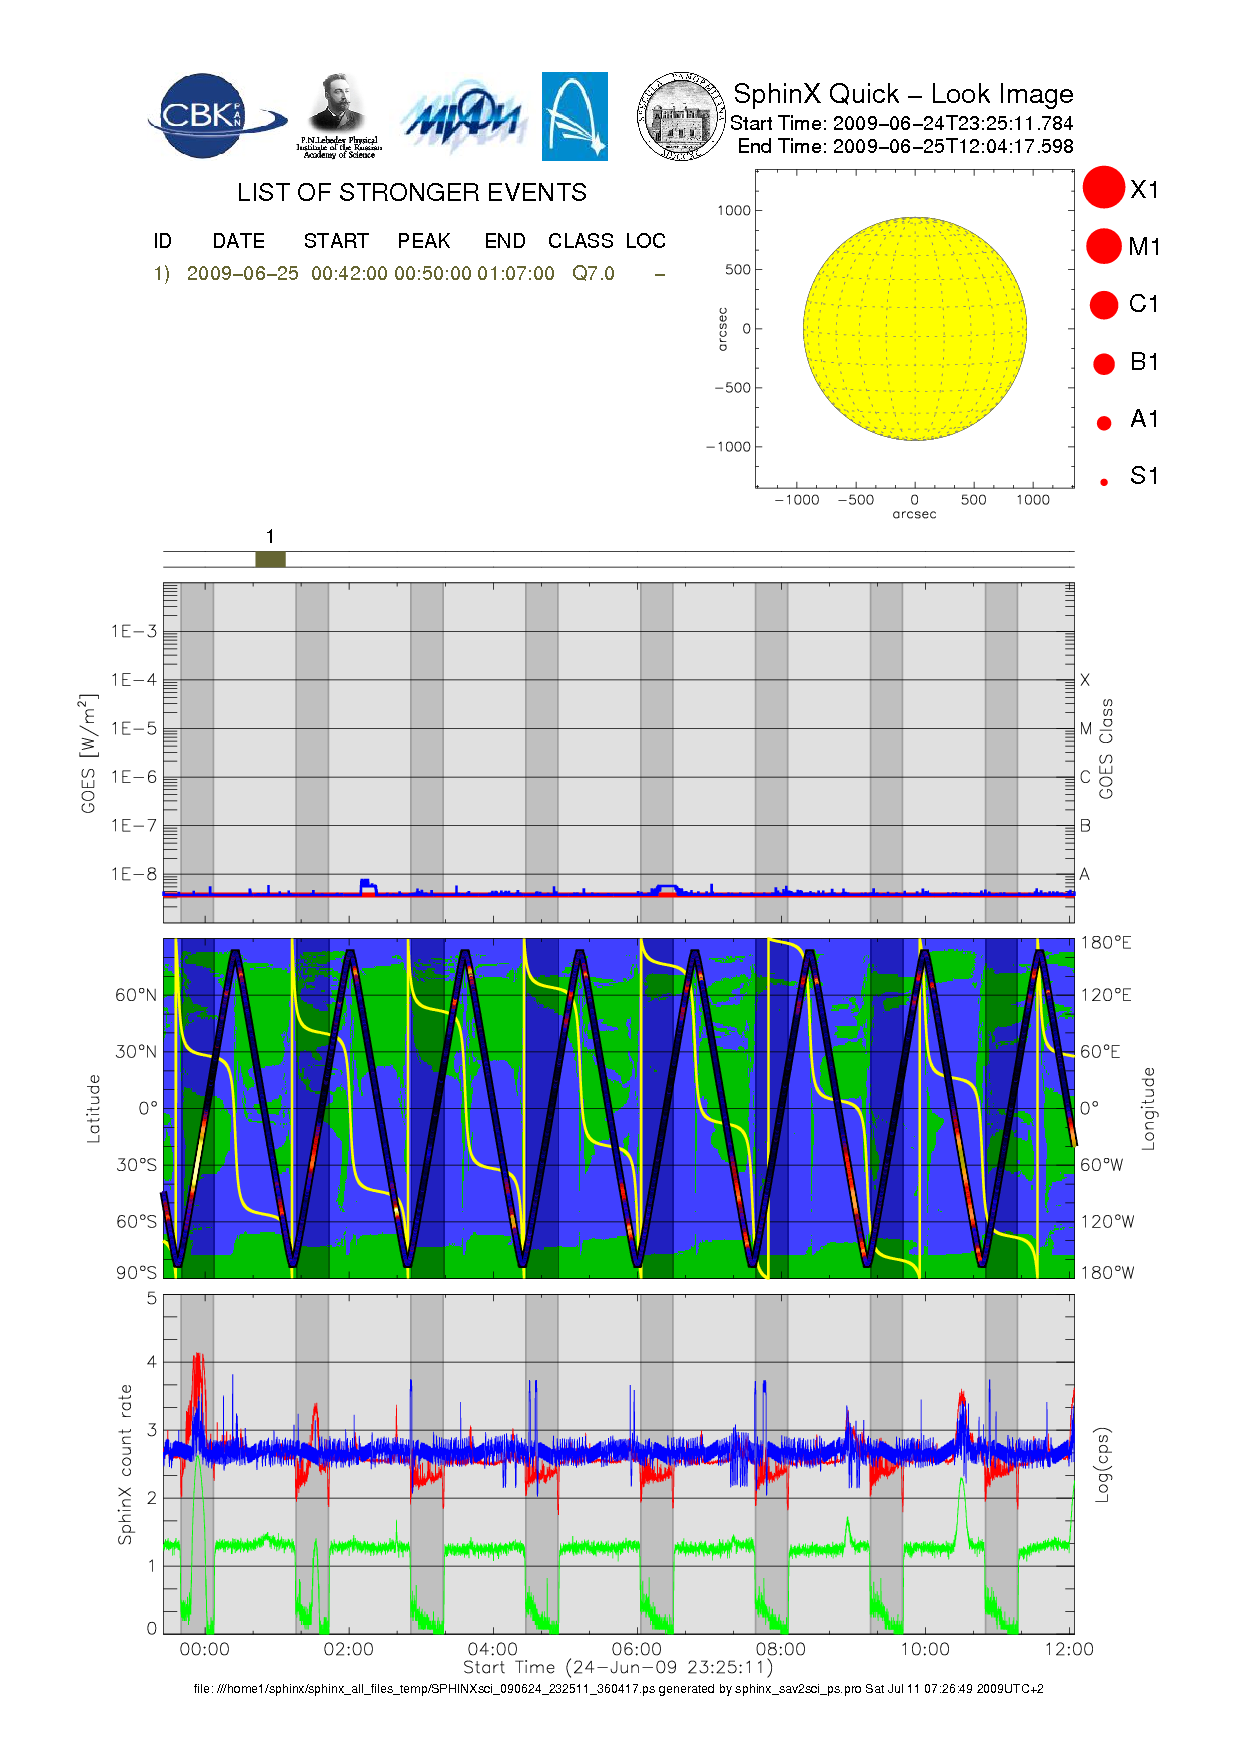Click the 00:50:00 peak time entry
This screenshot has height=1754, width=1240.
pyautogui.click(x=432, y=273)
